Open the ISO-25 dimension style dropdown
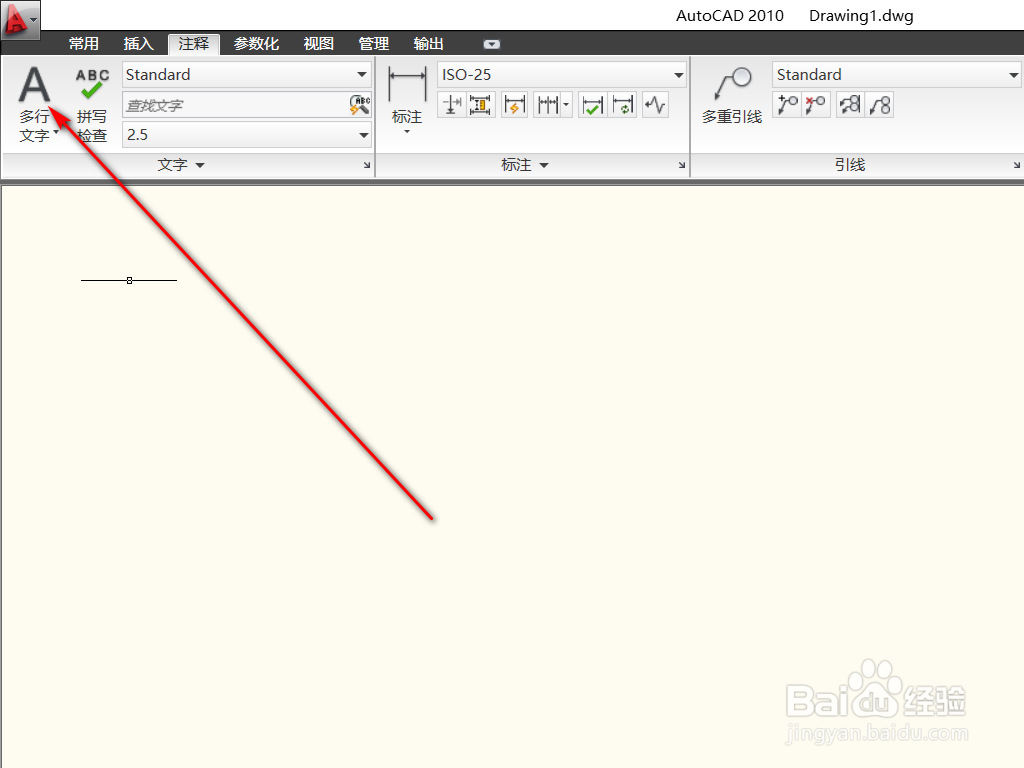Viewport: 1024px width, 768px height. point(679,74)
